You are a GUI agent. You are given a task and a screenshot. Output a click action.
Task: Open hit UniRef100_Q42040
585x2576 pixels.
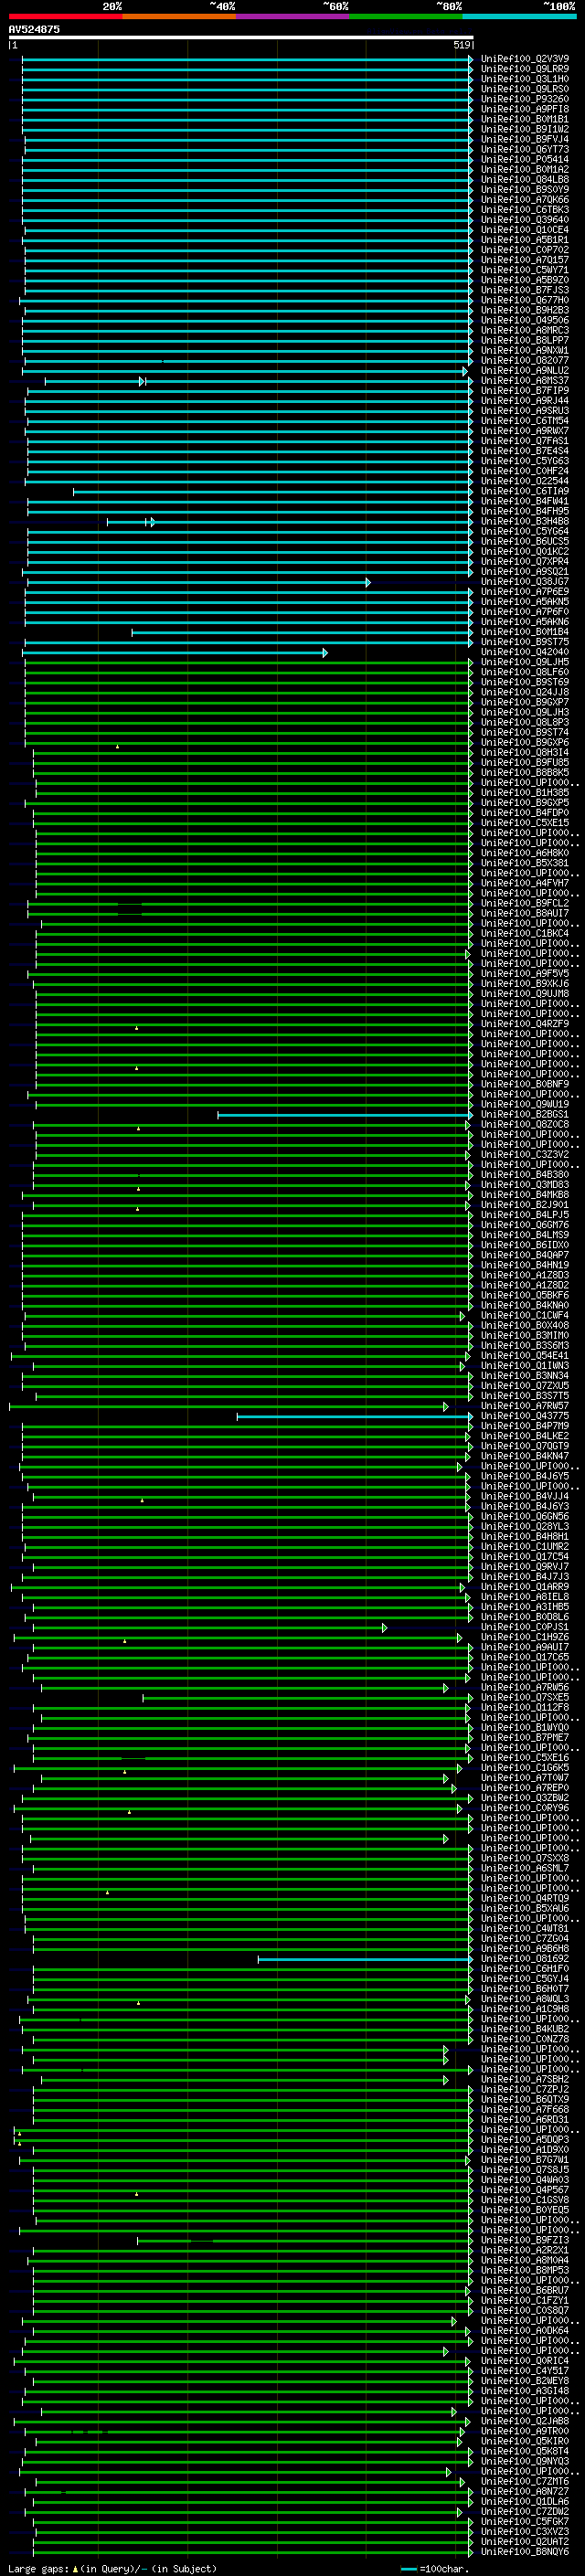point(525,653)
